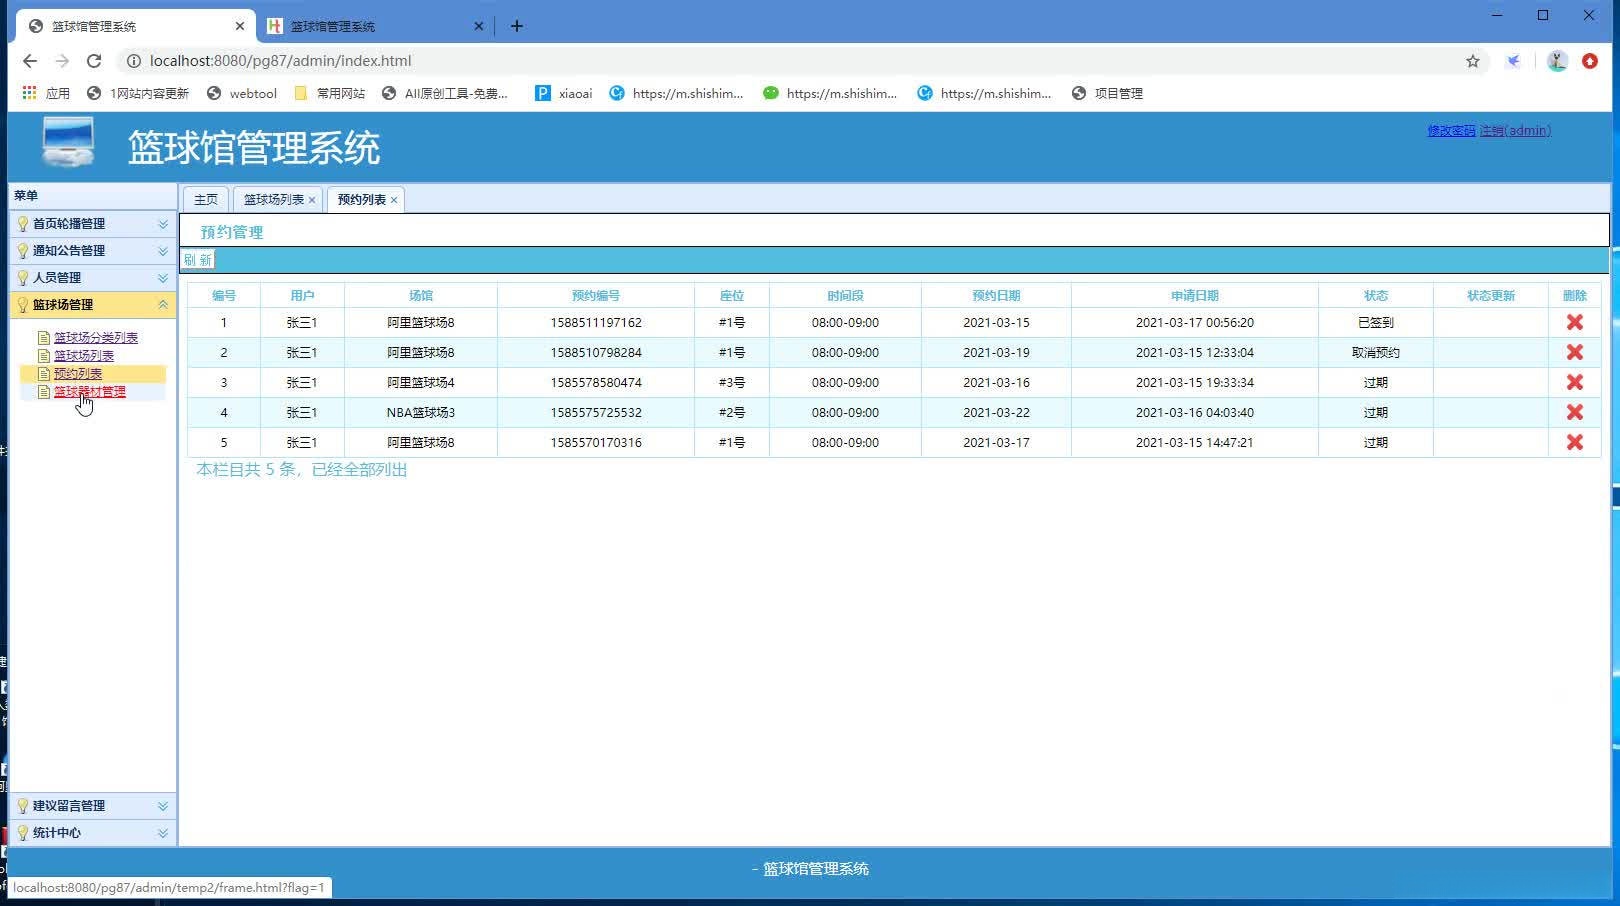Click the browser back arrow

30,61
